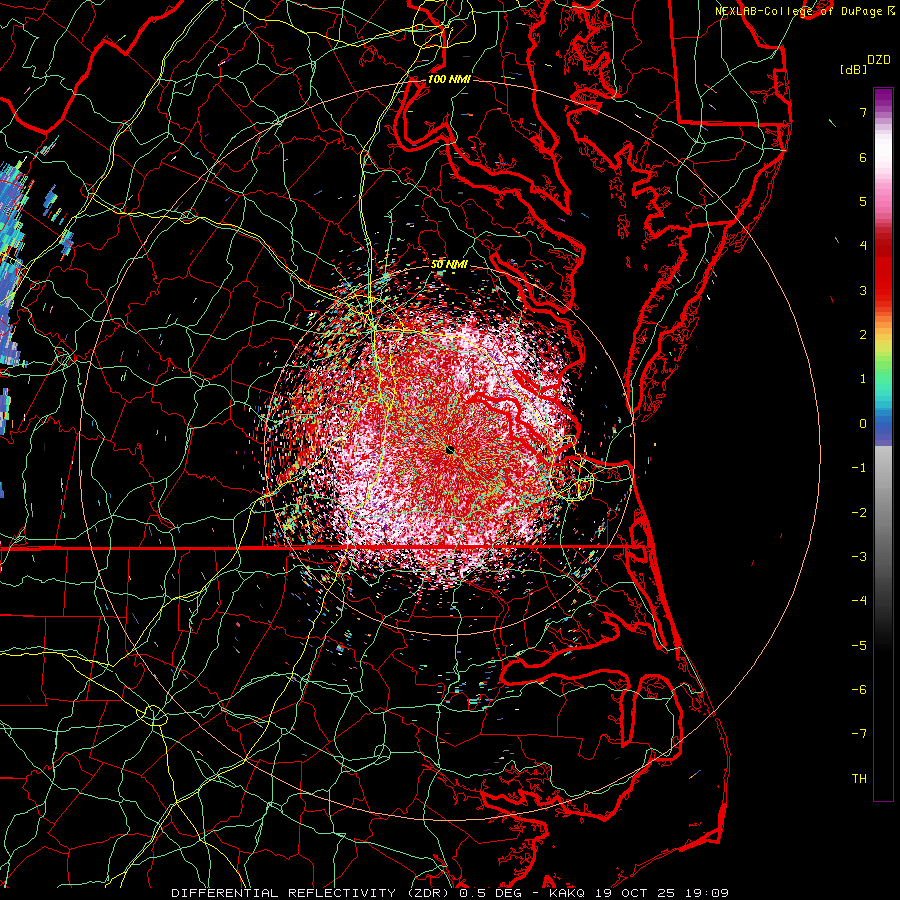The image size is (900, 900).
Task: Click the "KAKQ" station ID in caption
Action: [566, 893]
